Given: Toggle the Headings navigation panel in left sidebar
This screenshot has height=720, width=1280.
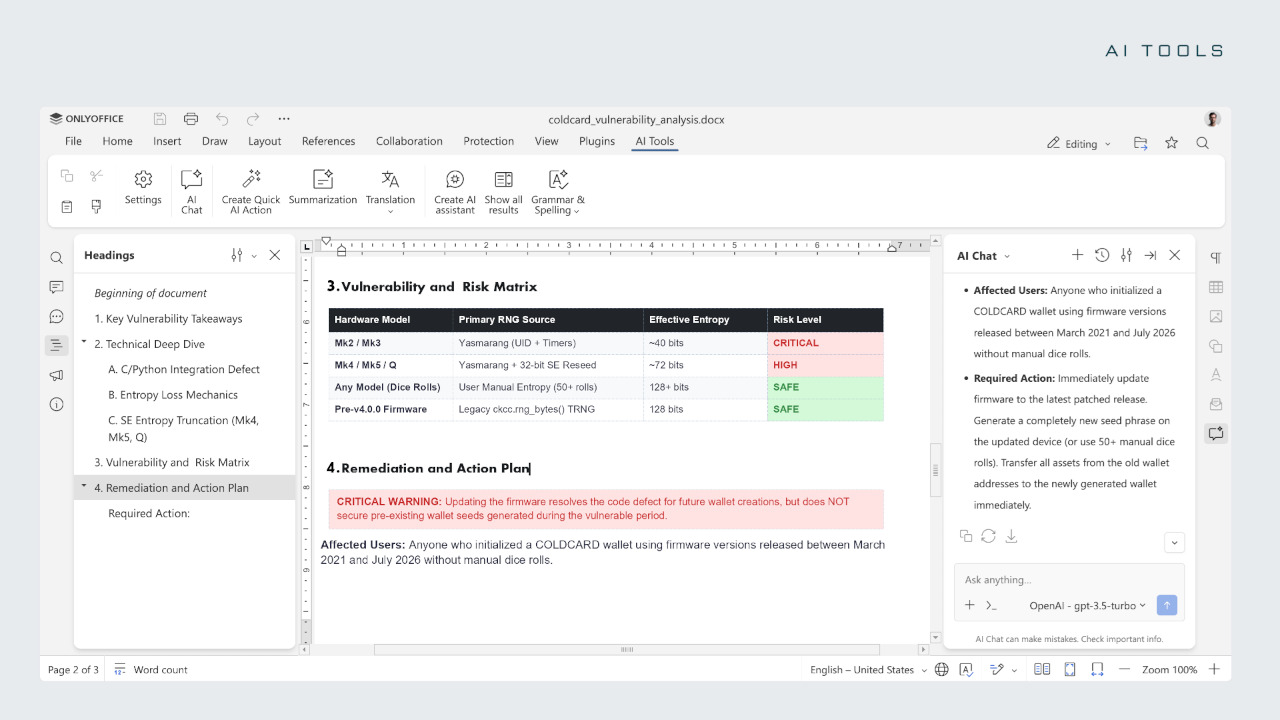Looking at the screenshot, I should click(x=56, y=346).
